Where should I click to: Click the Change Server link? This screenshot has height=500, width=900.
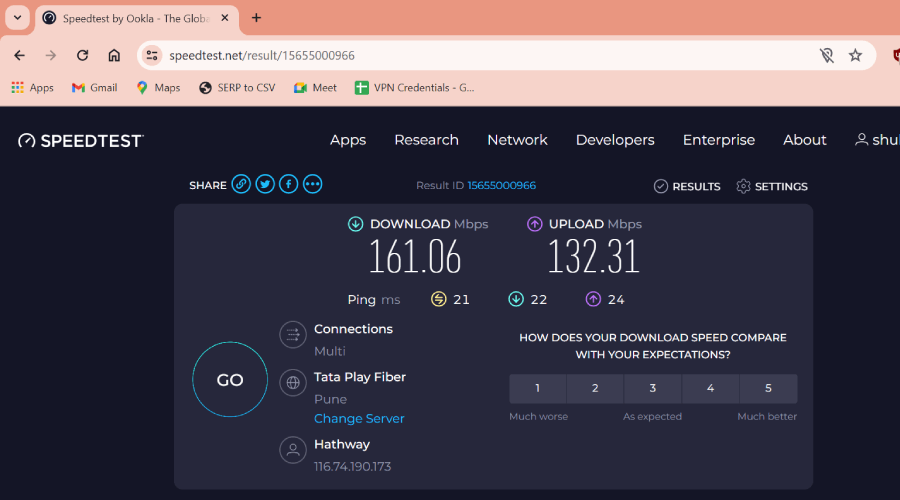359,418
